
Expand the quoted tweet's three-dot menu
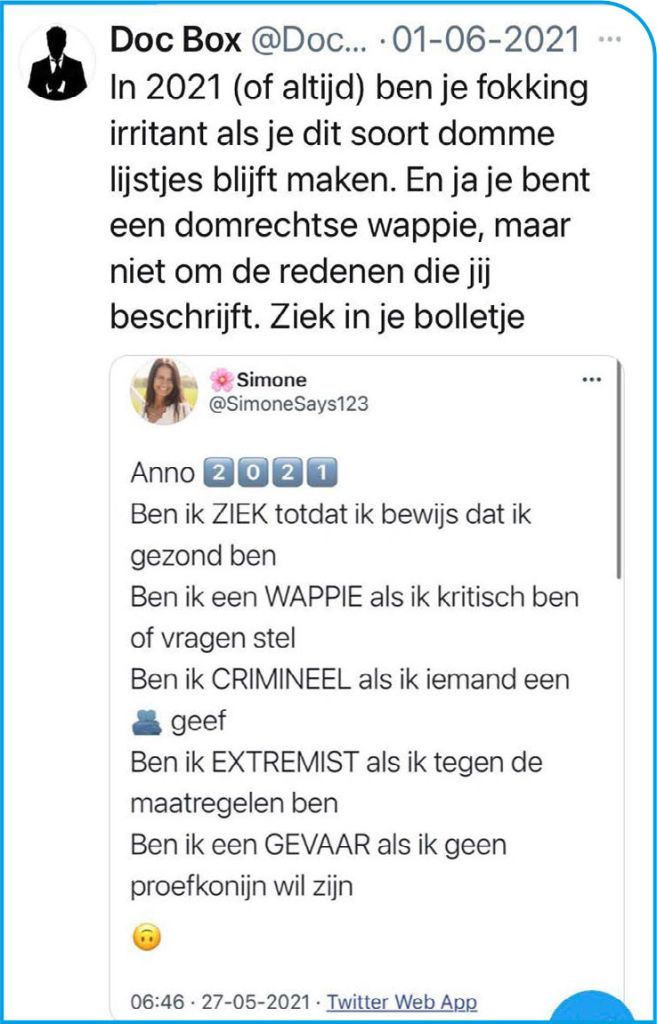click(x=591, y=380)
